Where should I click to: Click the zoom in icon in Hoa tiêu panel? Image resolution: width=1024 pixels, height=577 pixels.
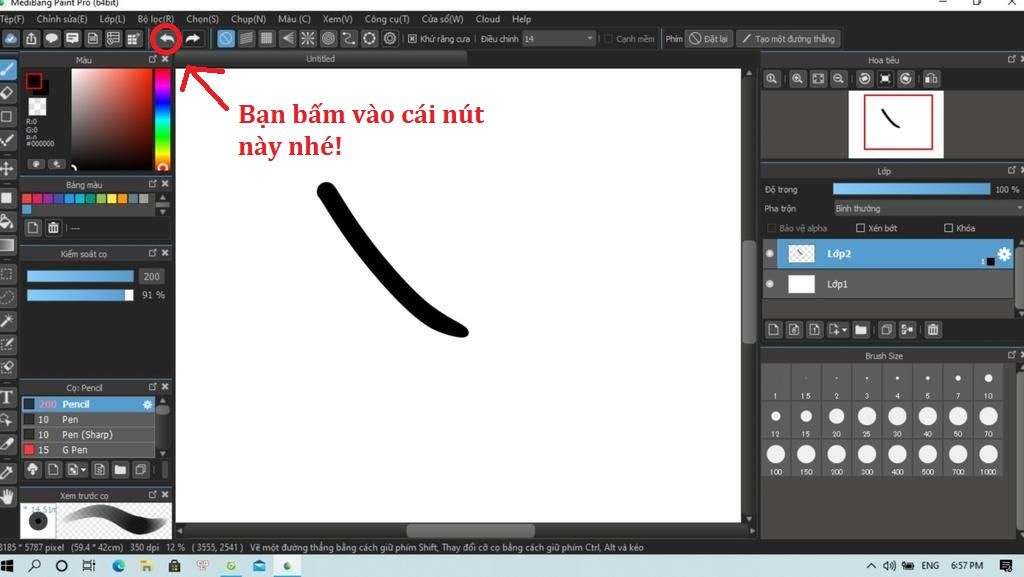(x=797, y=79)
